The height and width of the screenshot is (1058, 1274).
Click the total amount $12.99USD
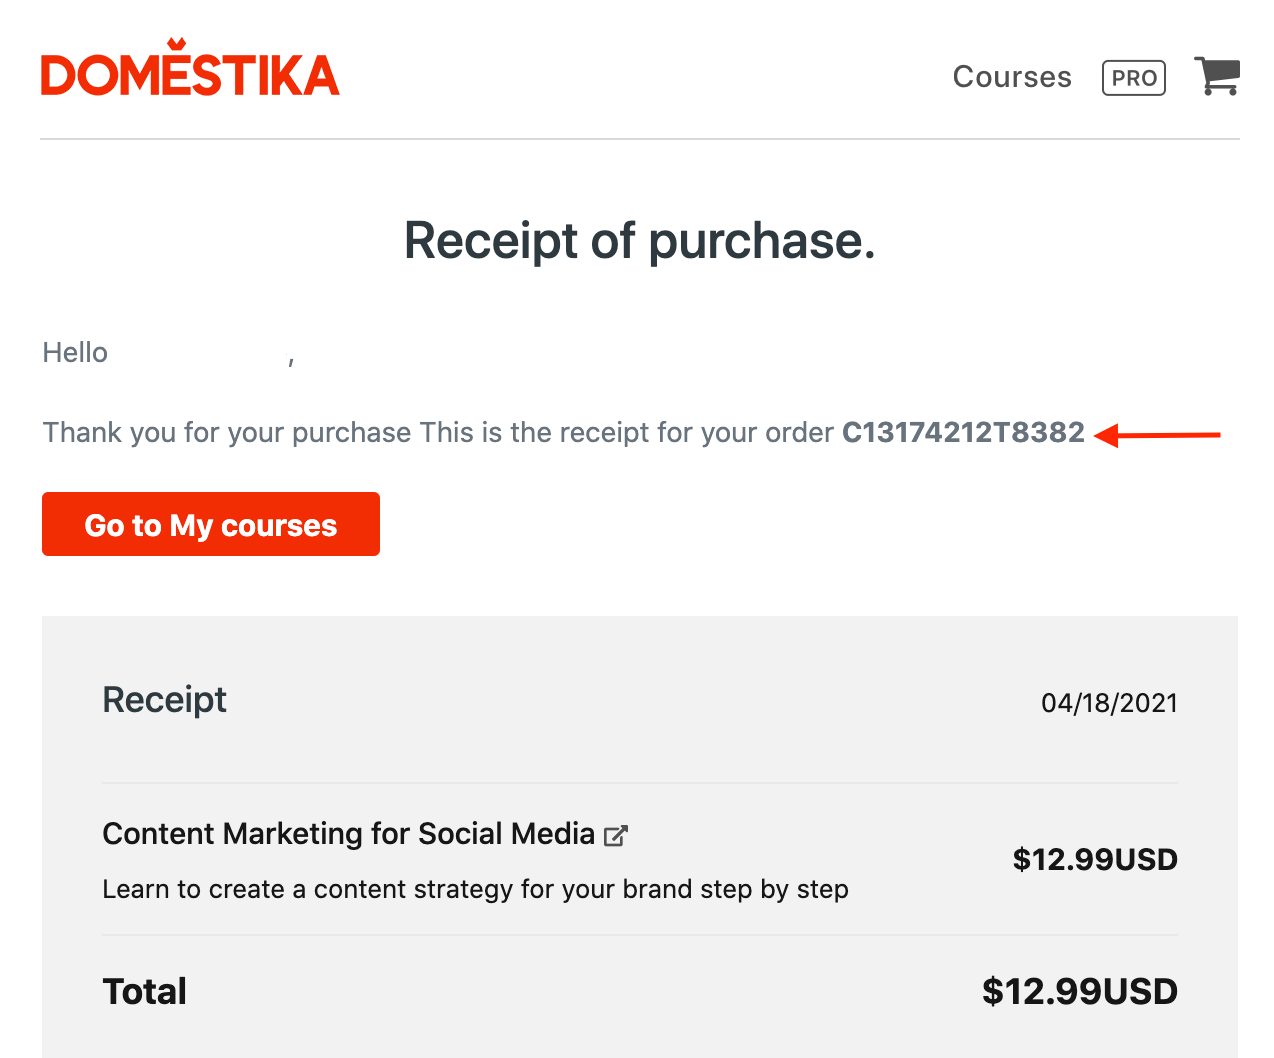[1080, 992]
